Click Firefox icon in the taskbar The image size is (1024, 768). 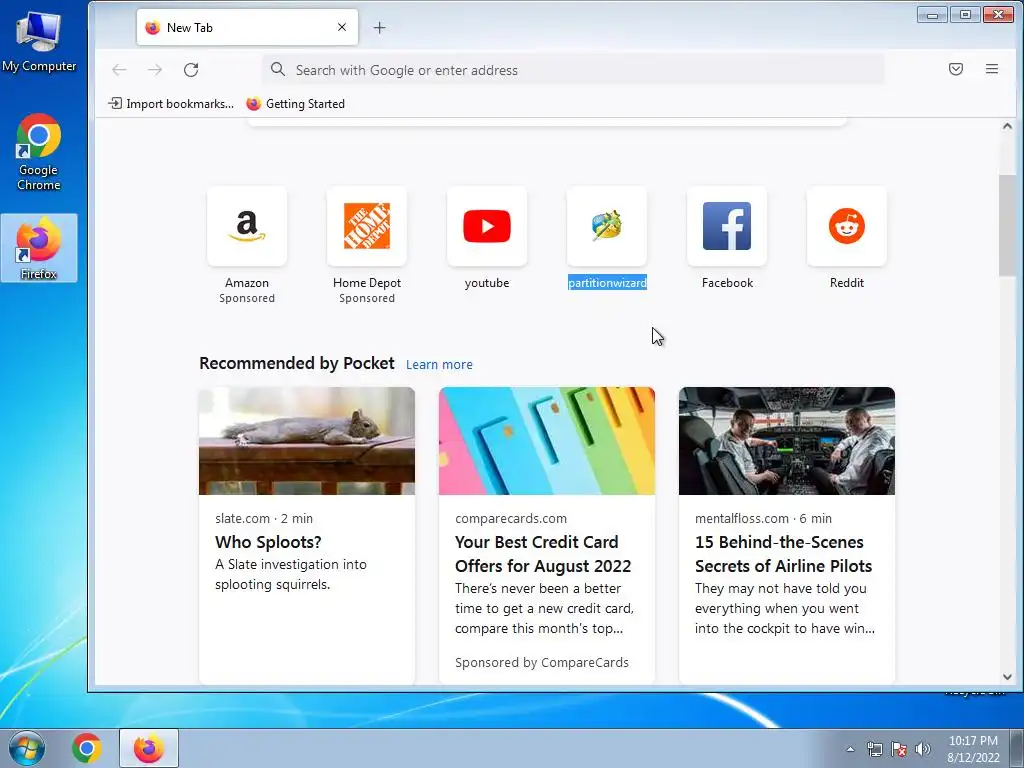(149, 748)
